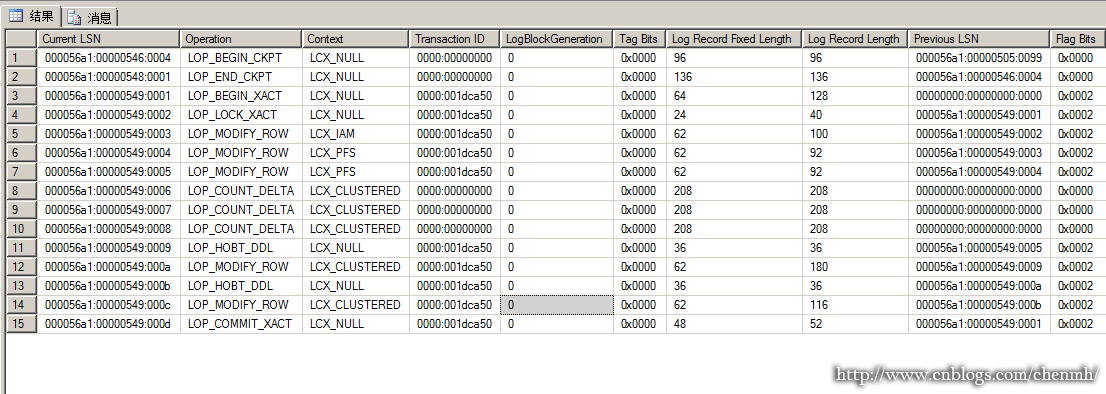1106x394 pixels.
Task: Switch to the 结果 results tab
Action: tap(31, 16)
